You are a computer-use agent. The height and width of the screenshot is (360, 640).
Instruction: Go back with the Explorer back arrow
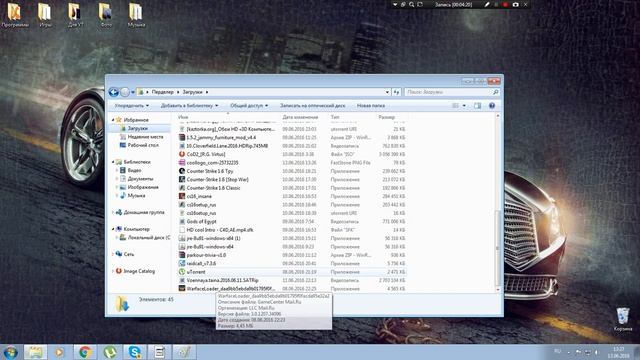pyautogui.click(x=114, y=92)
